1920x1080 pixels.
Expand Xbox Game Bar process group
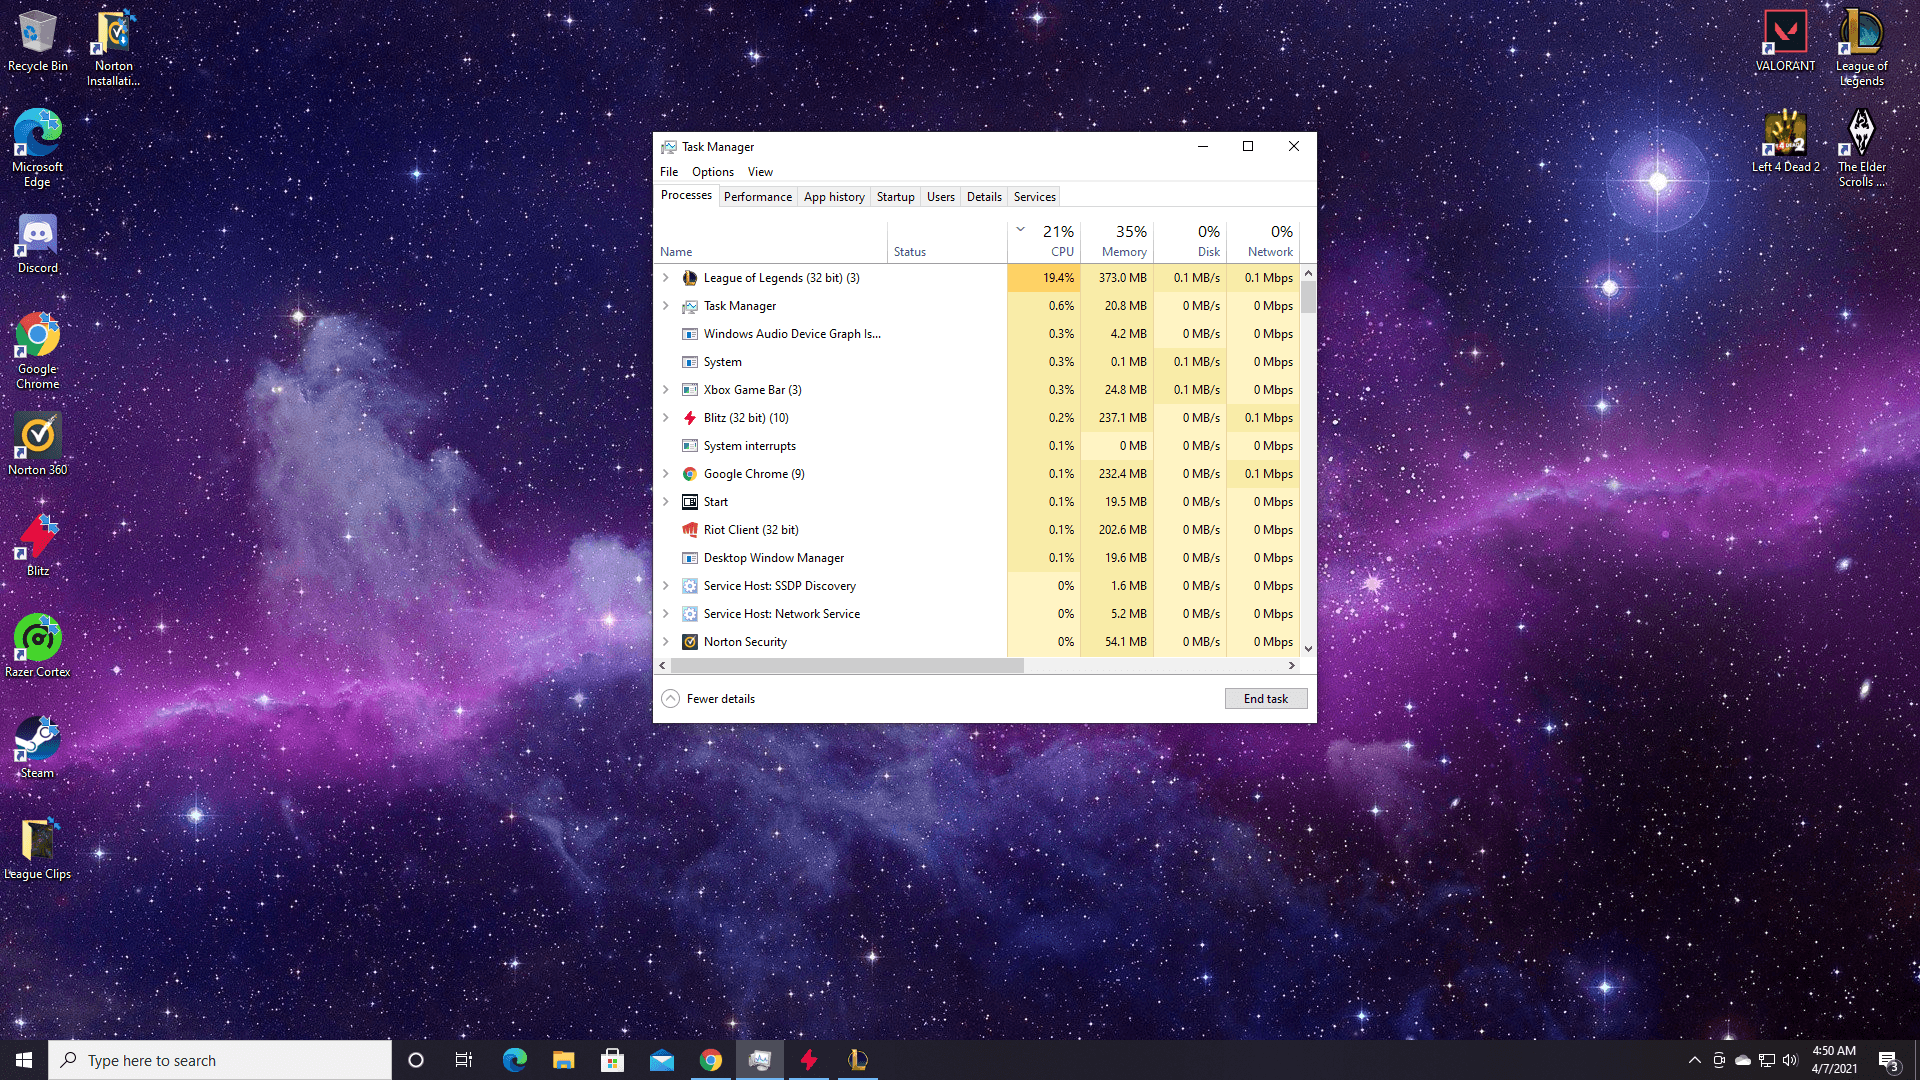coord(666,390)
